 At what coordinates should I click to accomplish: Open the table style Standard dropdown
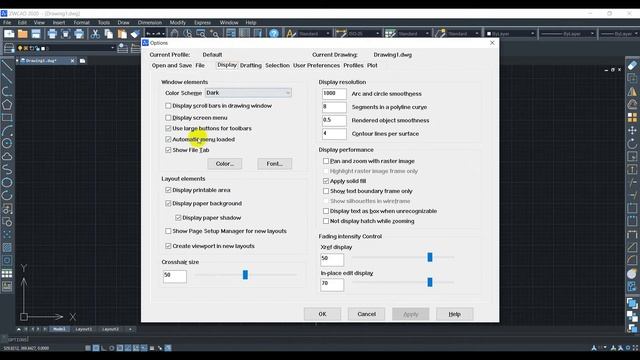pos(413,33)
